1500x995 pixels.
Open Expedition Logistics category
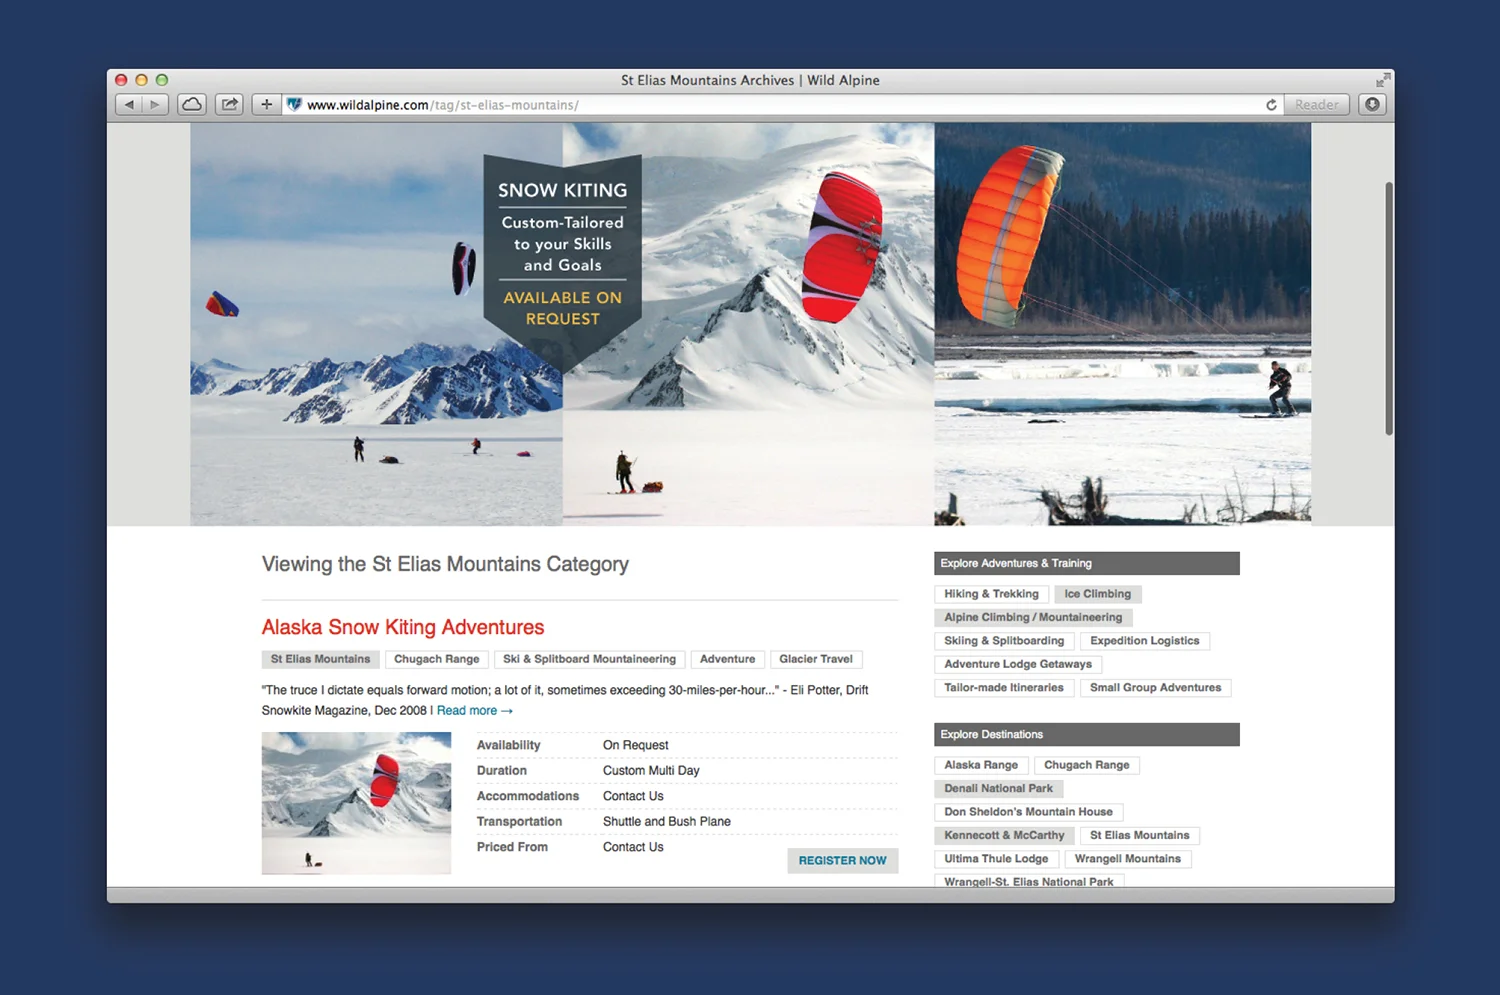(1144, 641)
